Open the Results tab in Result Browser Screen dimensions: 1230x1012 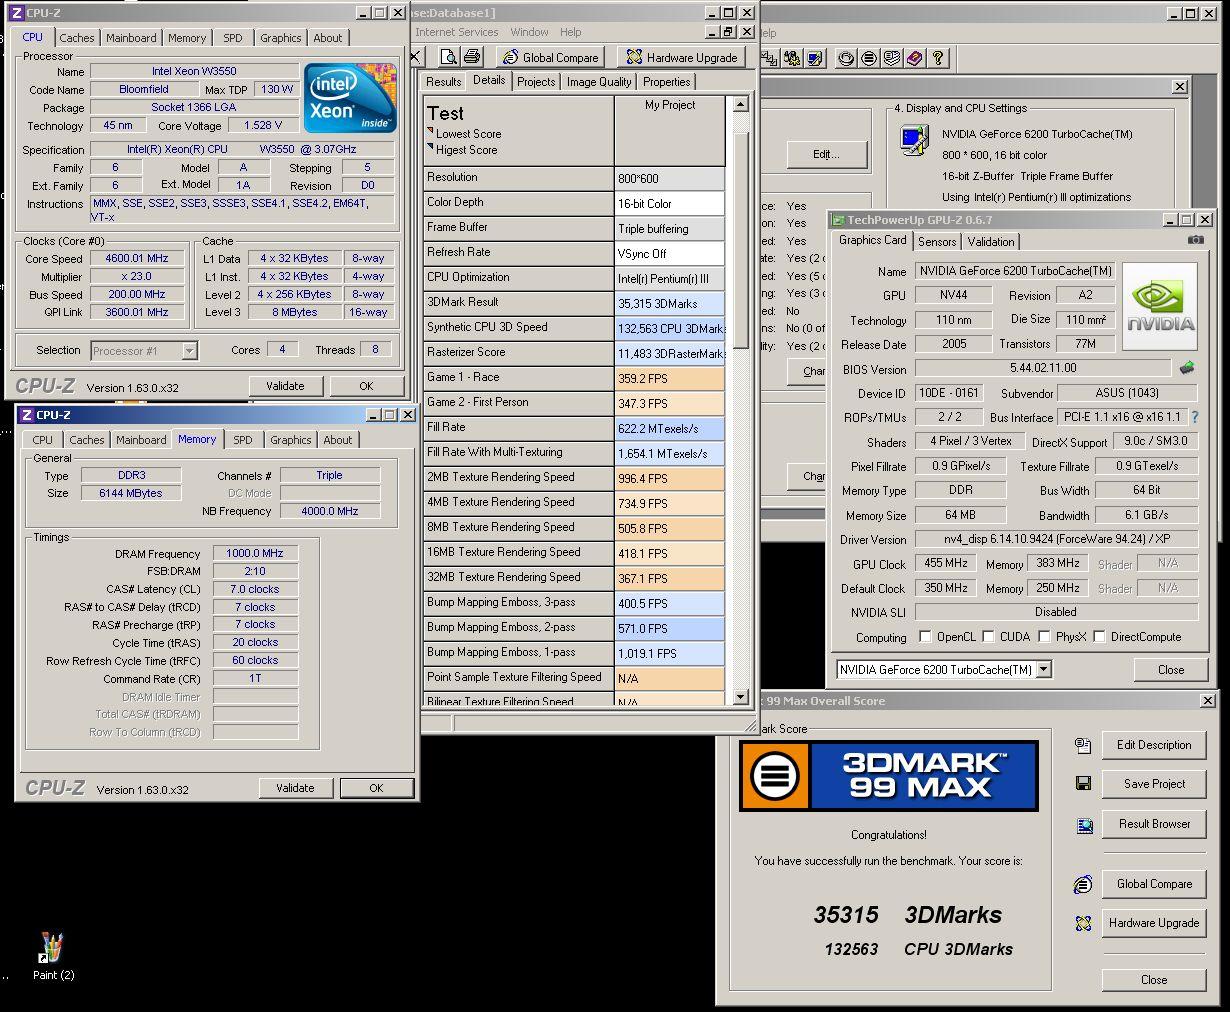pyautogui.click(x=443, y=82)
